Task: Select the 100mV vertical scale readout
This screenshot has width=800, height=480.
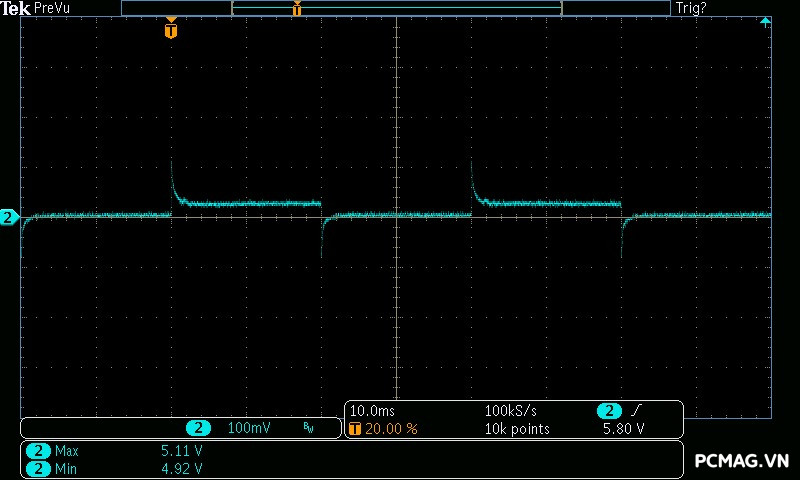Action: tap(249, 428)
